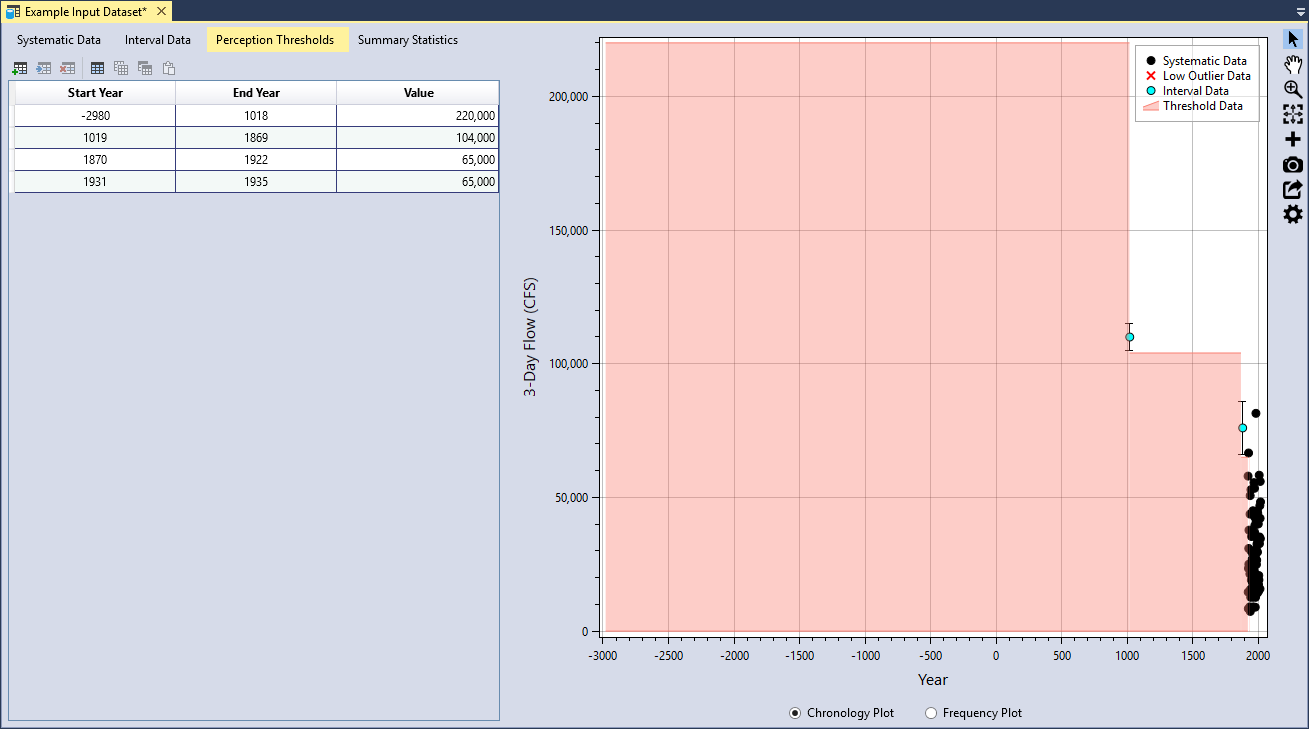Viewport: 1309px width, 729px height.
Task: Go to the Summary Statistics tab
Action: point(408,40)
